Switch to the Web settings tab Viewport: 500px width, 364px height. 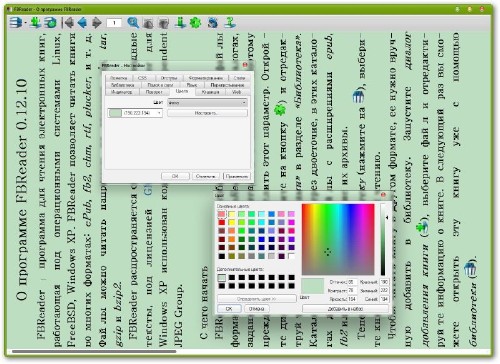237,92
